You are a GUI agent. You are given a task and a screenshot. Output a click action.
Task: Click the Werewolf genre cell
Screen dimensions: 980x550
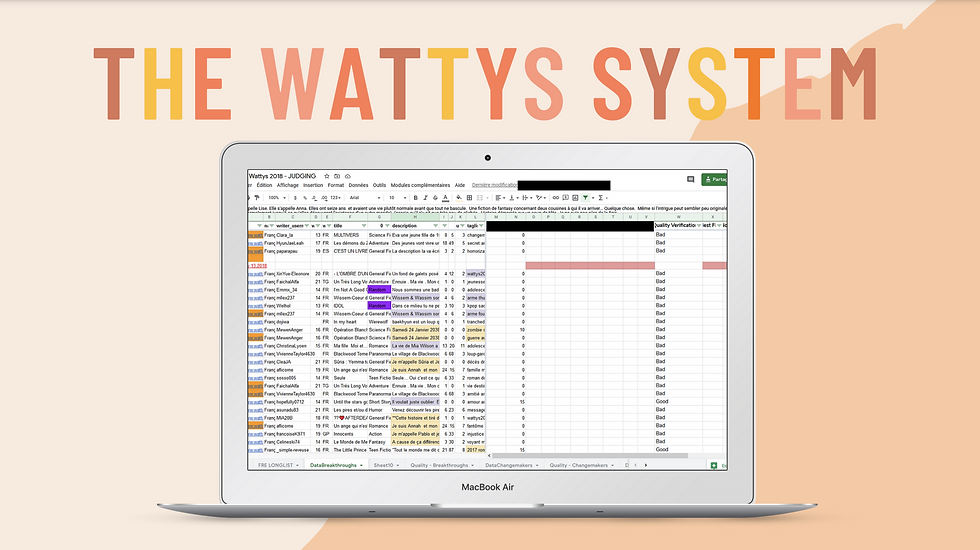[379, 322]
